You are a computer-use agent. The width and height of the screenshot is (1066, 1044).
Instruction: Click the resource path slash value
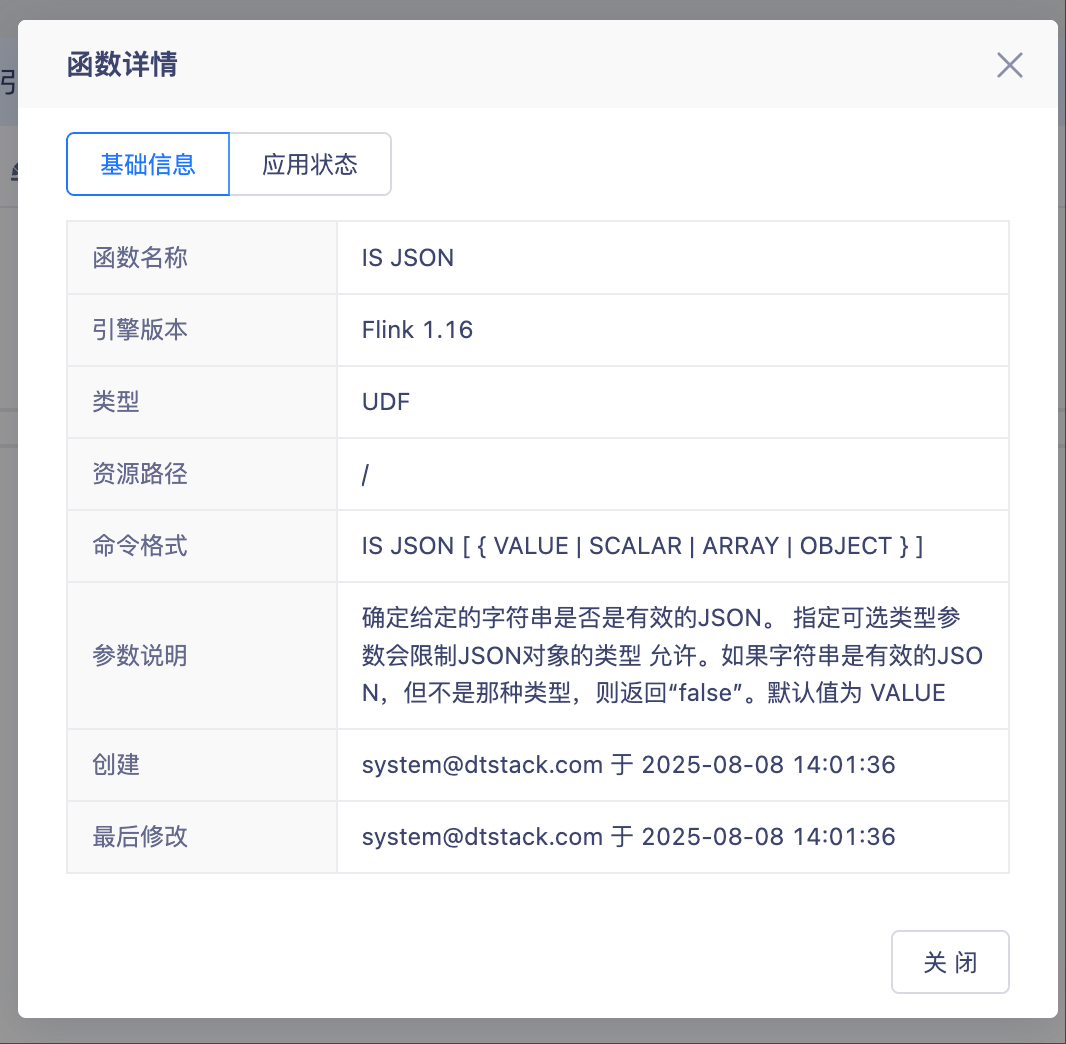366,475
